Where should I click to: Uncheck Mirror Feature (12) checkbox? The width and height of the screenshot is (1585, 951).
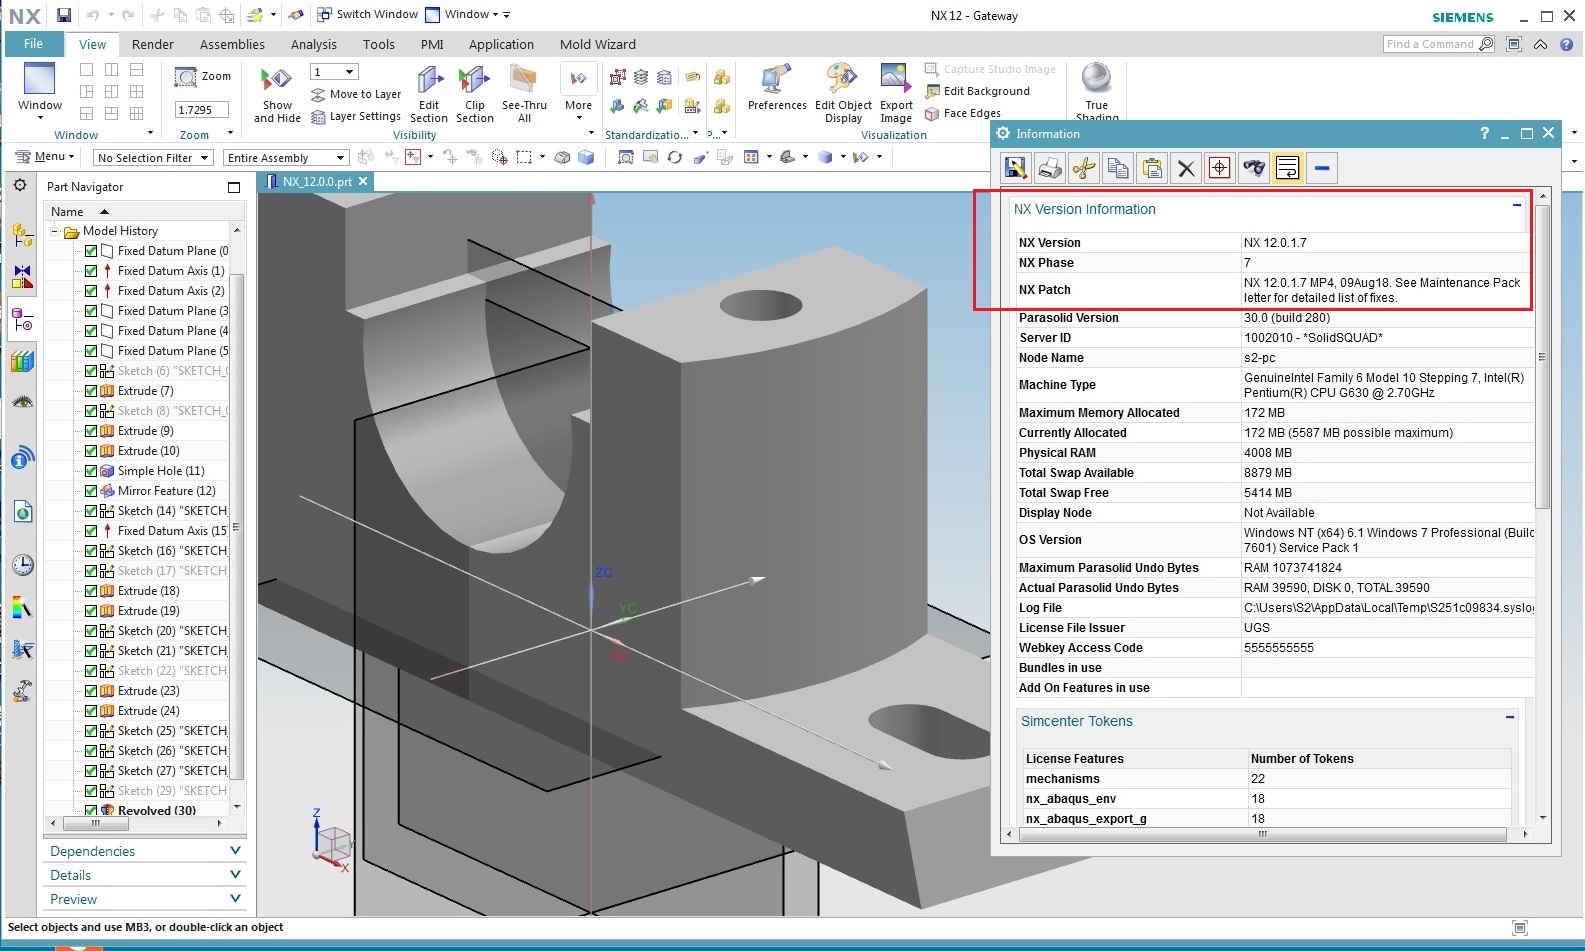coord(91,491)
